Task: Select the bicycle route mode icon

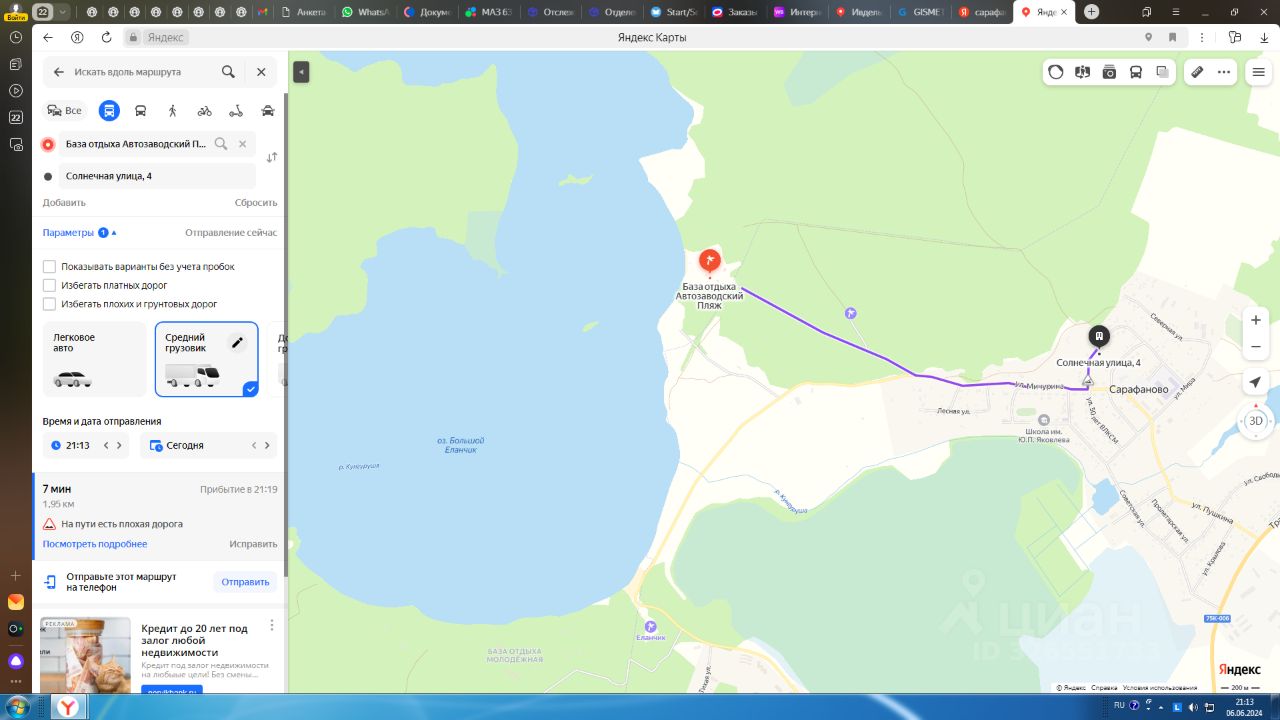Action: pyautogui.click(x=204, y=111)
